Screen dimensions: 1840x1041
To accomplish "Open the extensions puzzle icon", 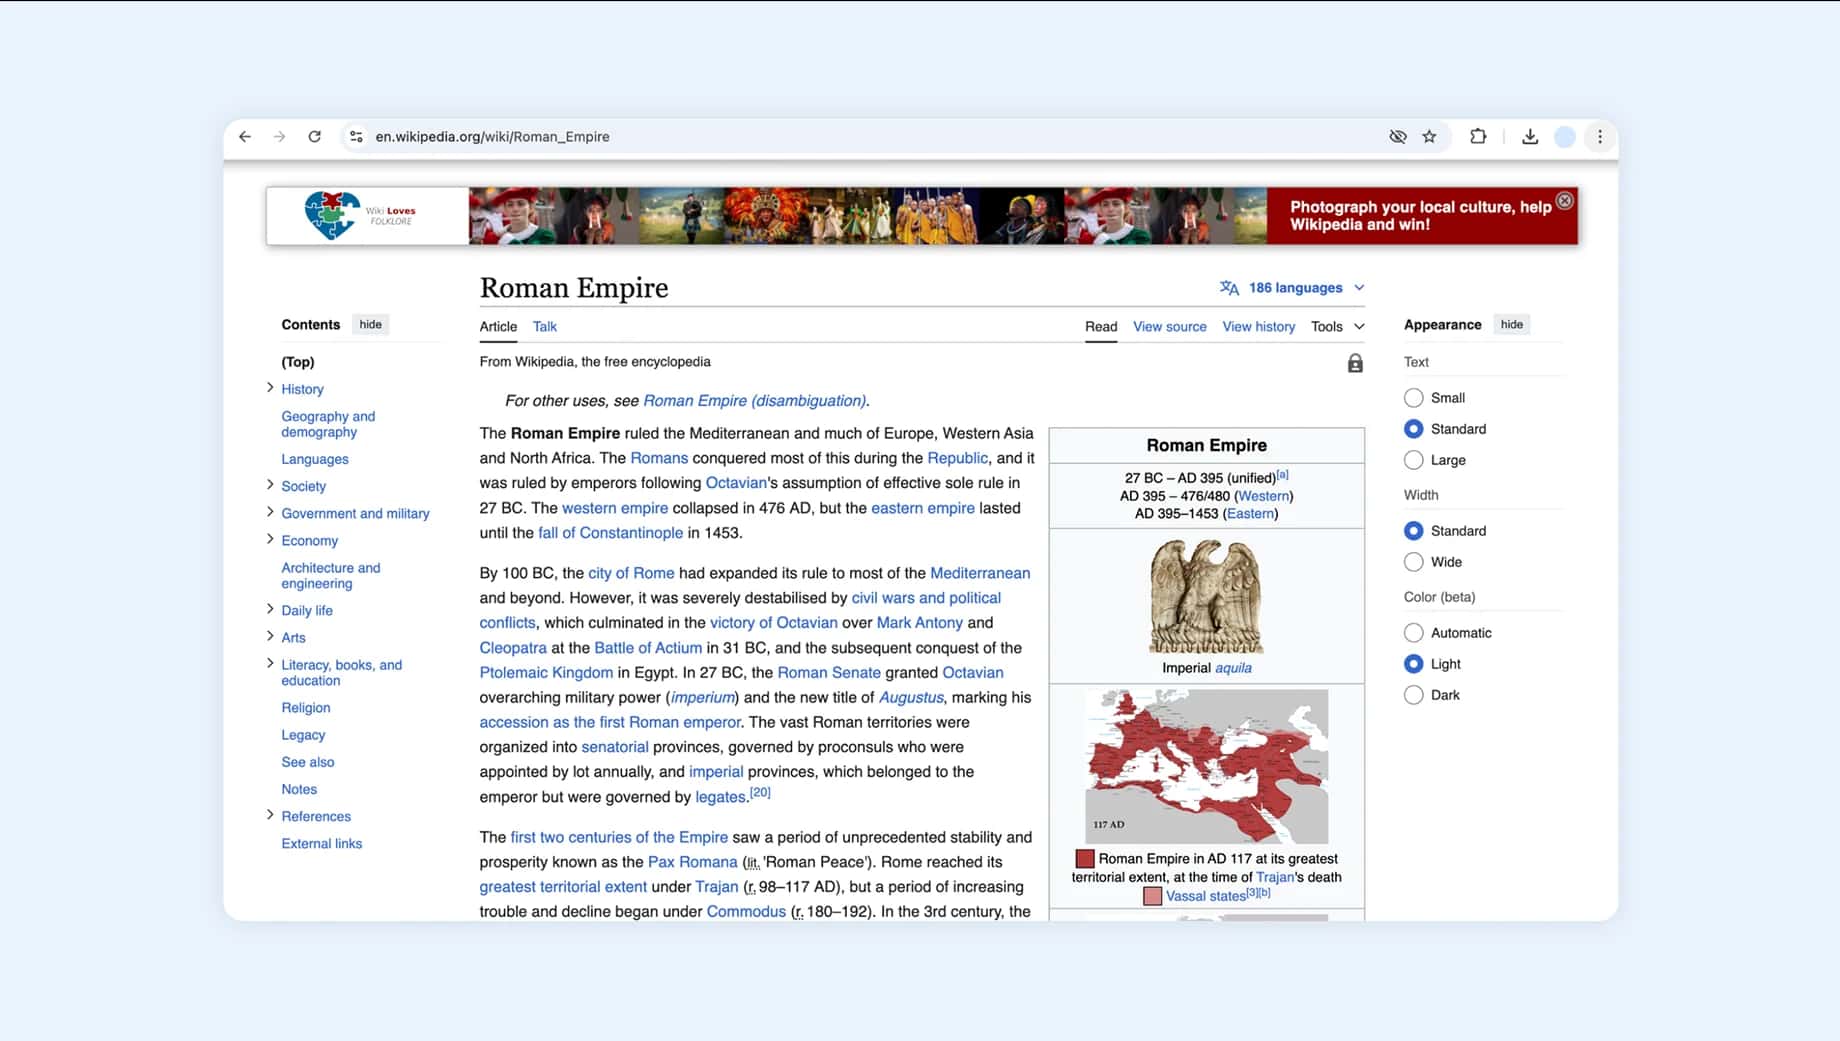I will point(1478,137).
